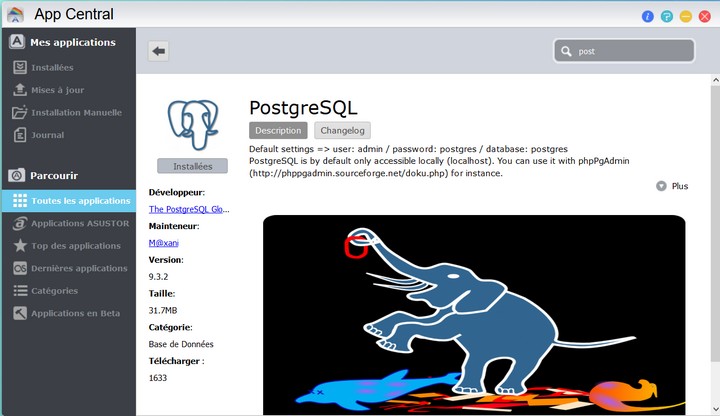Click the Plus text label

click(680, 186)
